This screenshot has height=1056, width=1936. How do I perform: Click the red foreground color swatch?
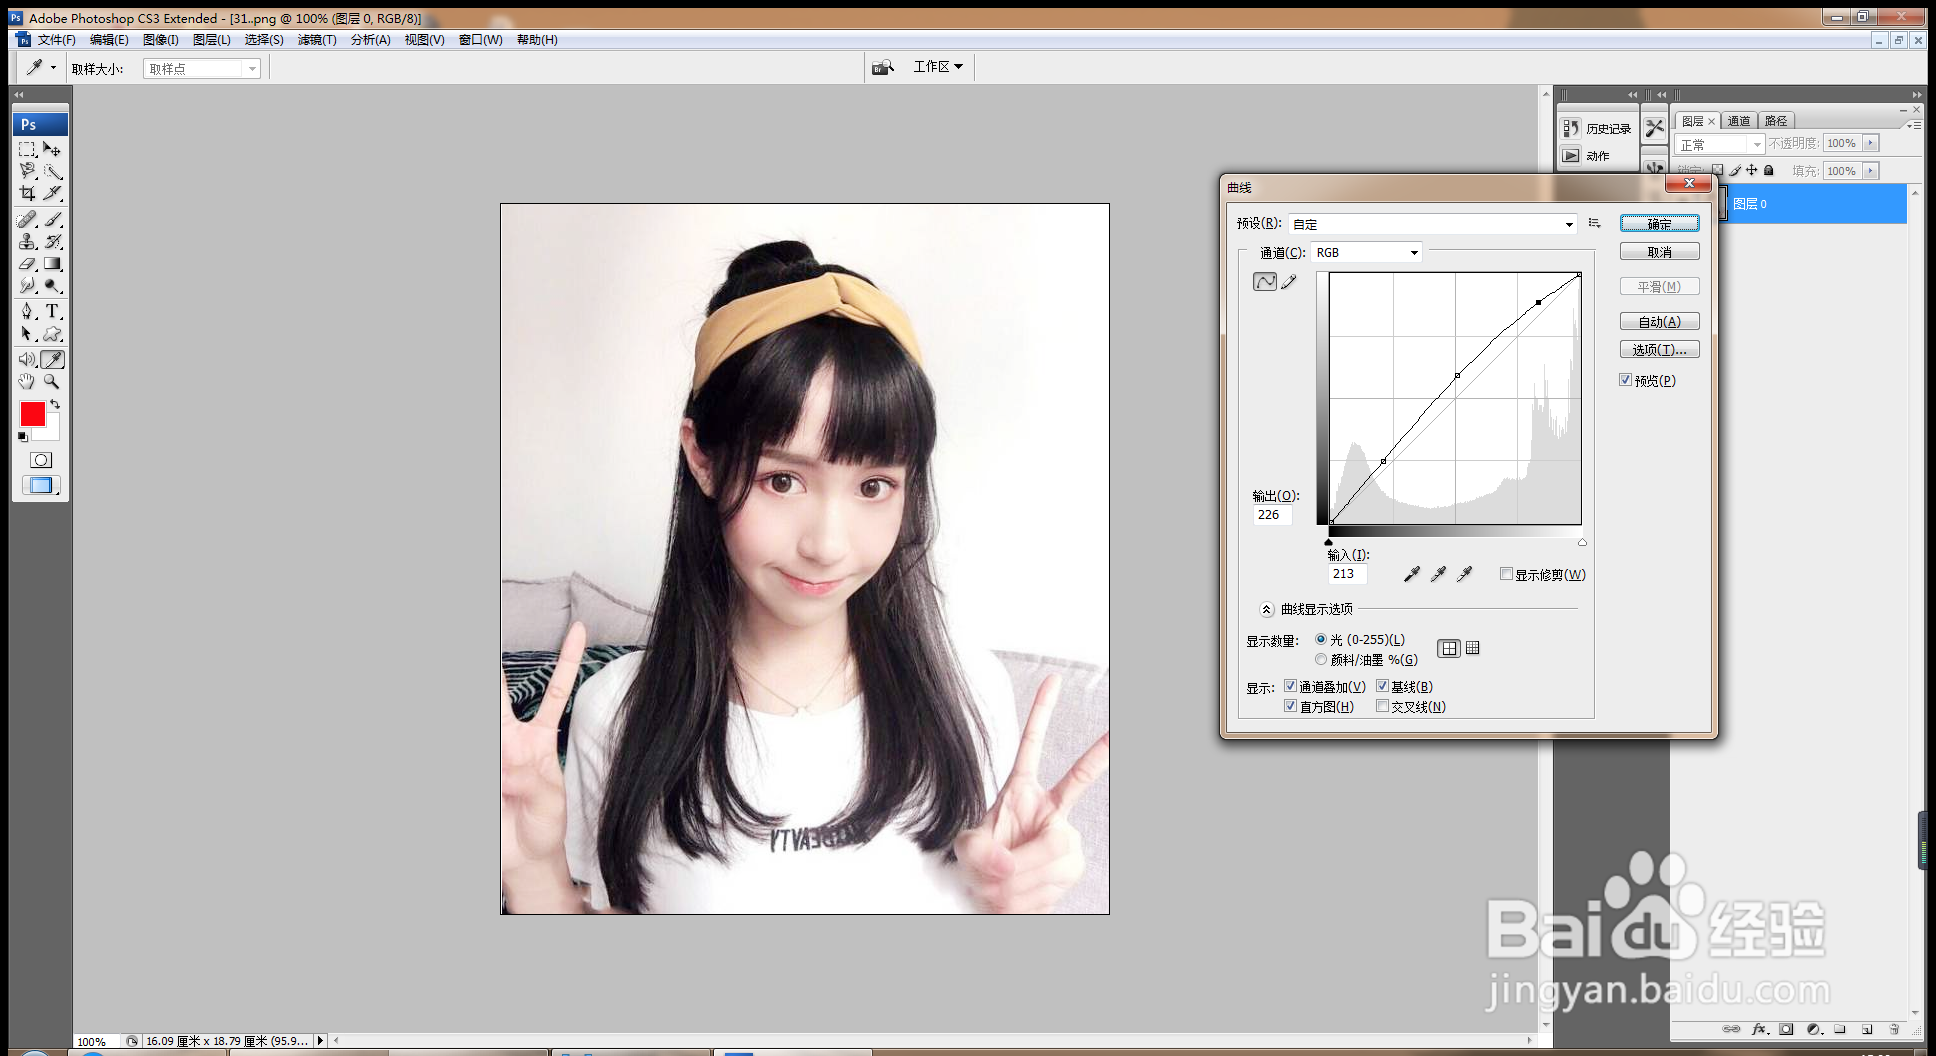coord(32,414)
